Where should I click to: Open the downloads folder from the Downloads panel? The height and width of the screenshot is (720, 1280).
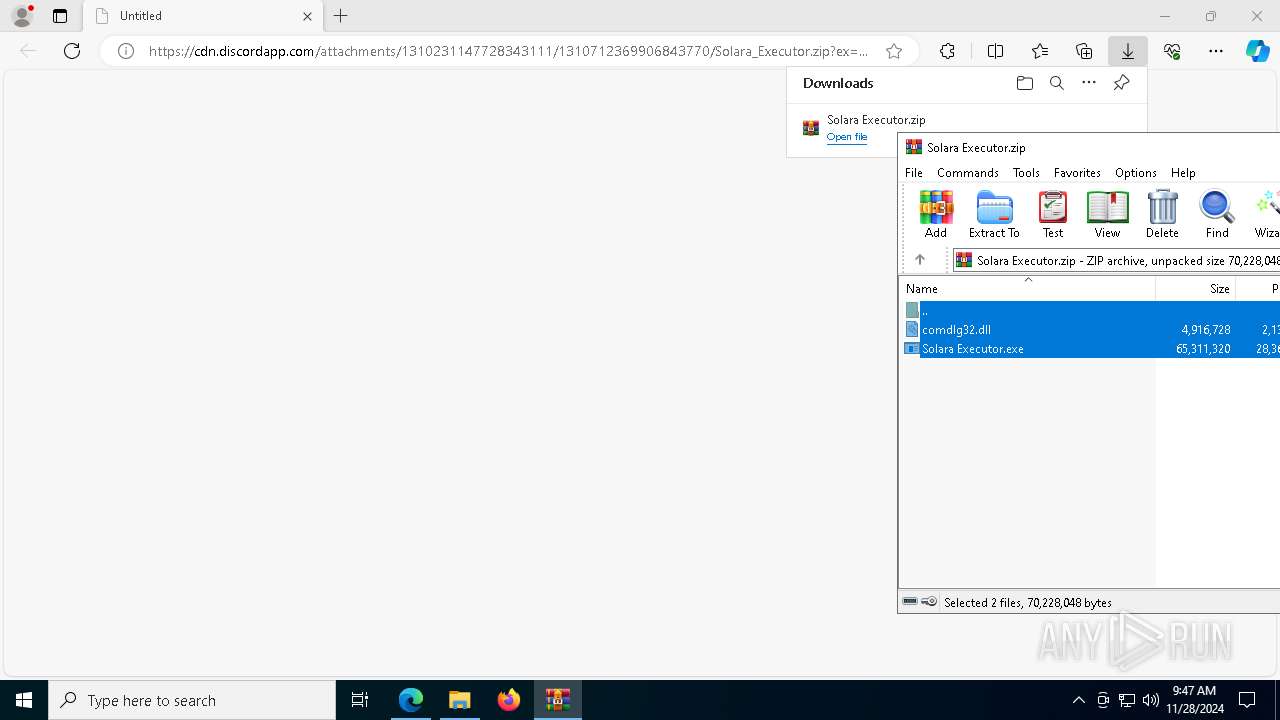(x=1024, y=83)
